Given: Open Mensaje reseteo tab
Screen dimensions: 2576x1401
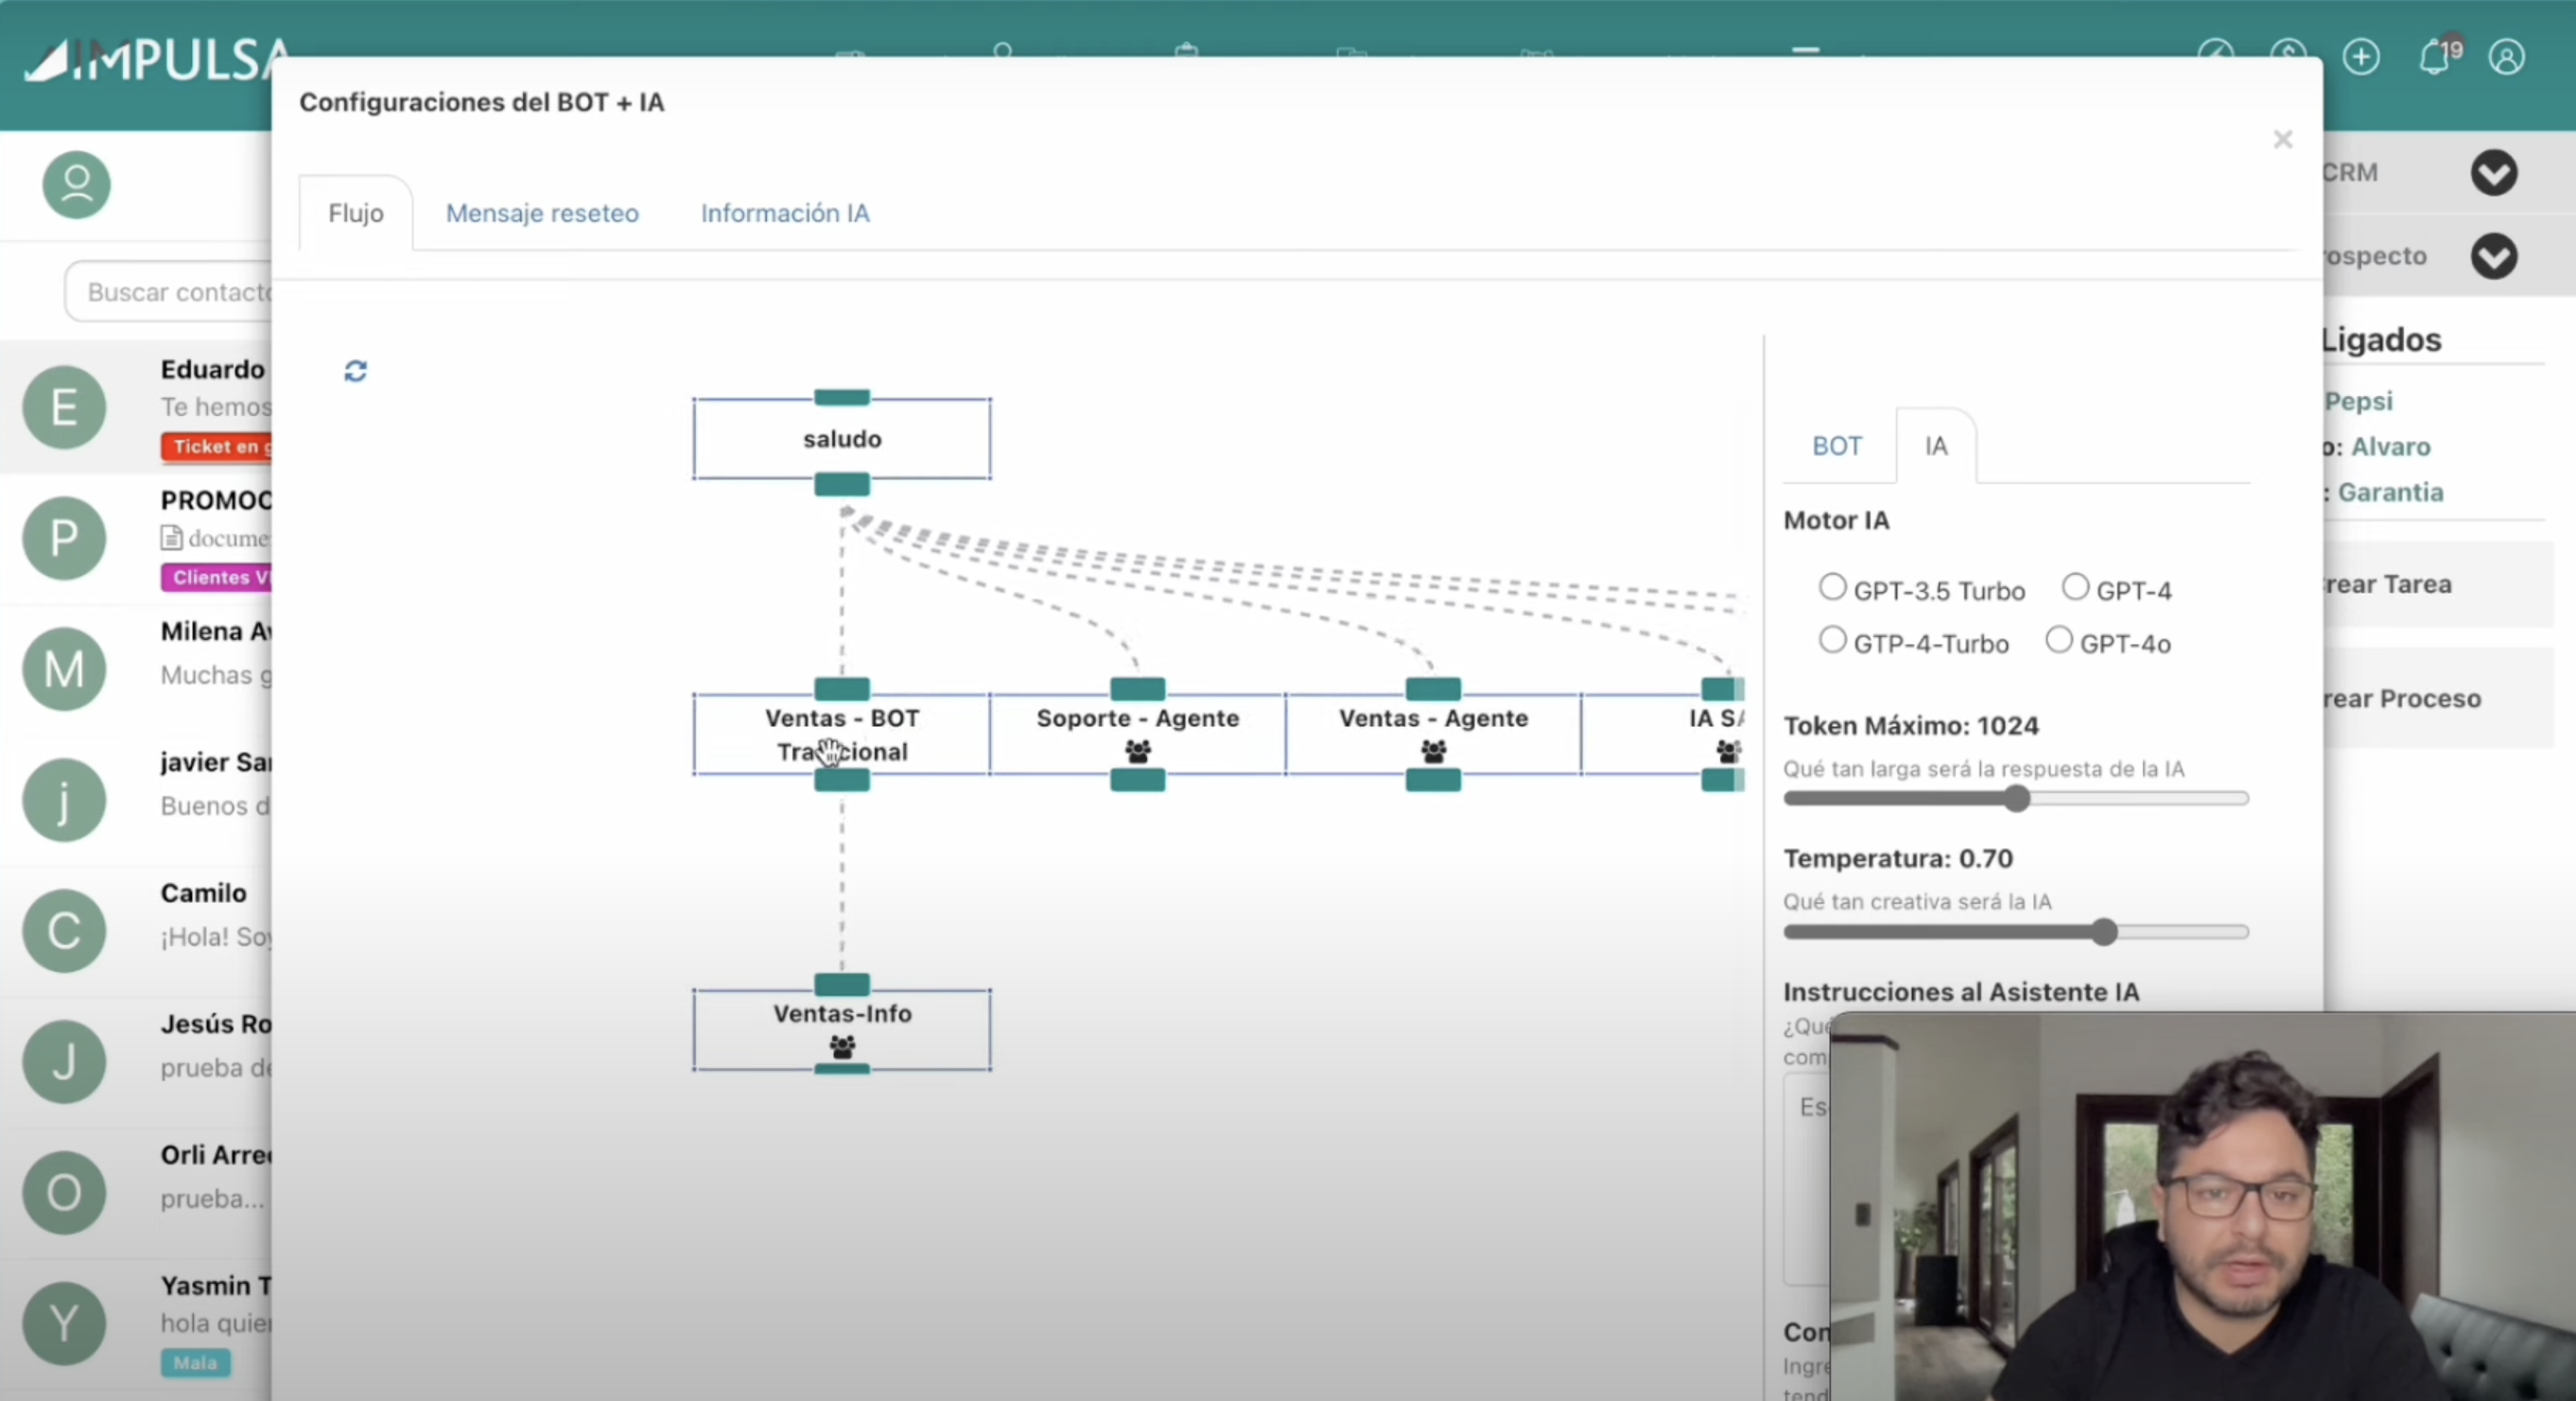Looking at the screenshot, I should pyautogui.click(x=542, y=213).
